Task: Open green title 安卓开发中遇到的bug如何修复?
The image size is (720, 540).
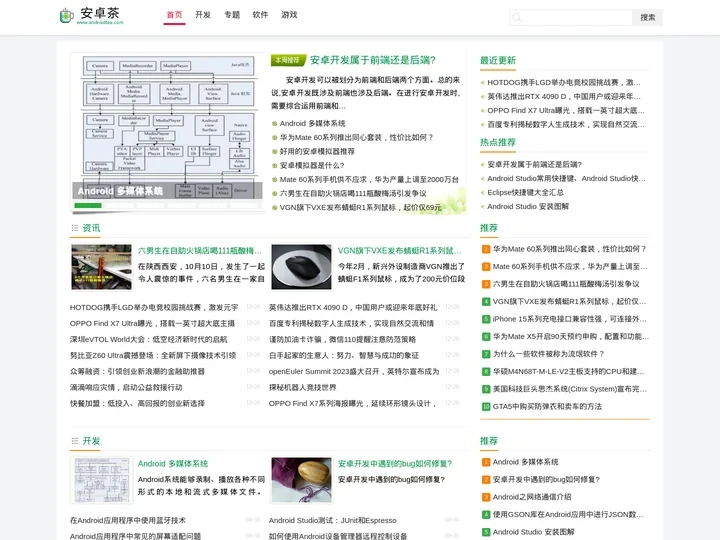Action: point(395,464)
